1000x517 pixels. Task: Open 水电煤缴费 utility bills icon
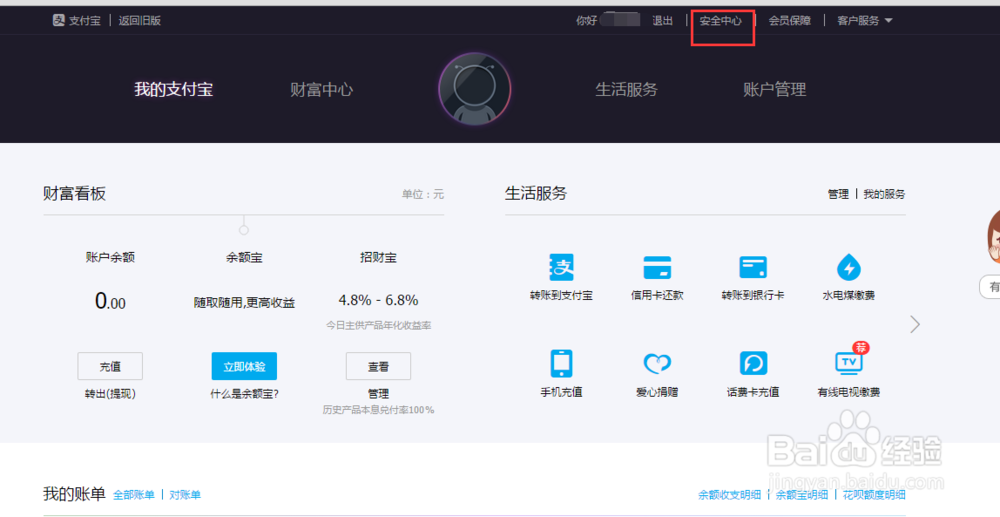click(849, 267)
